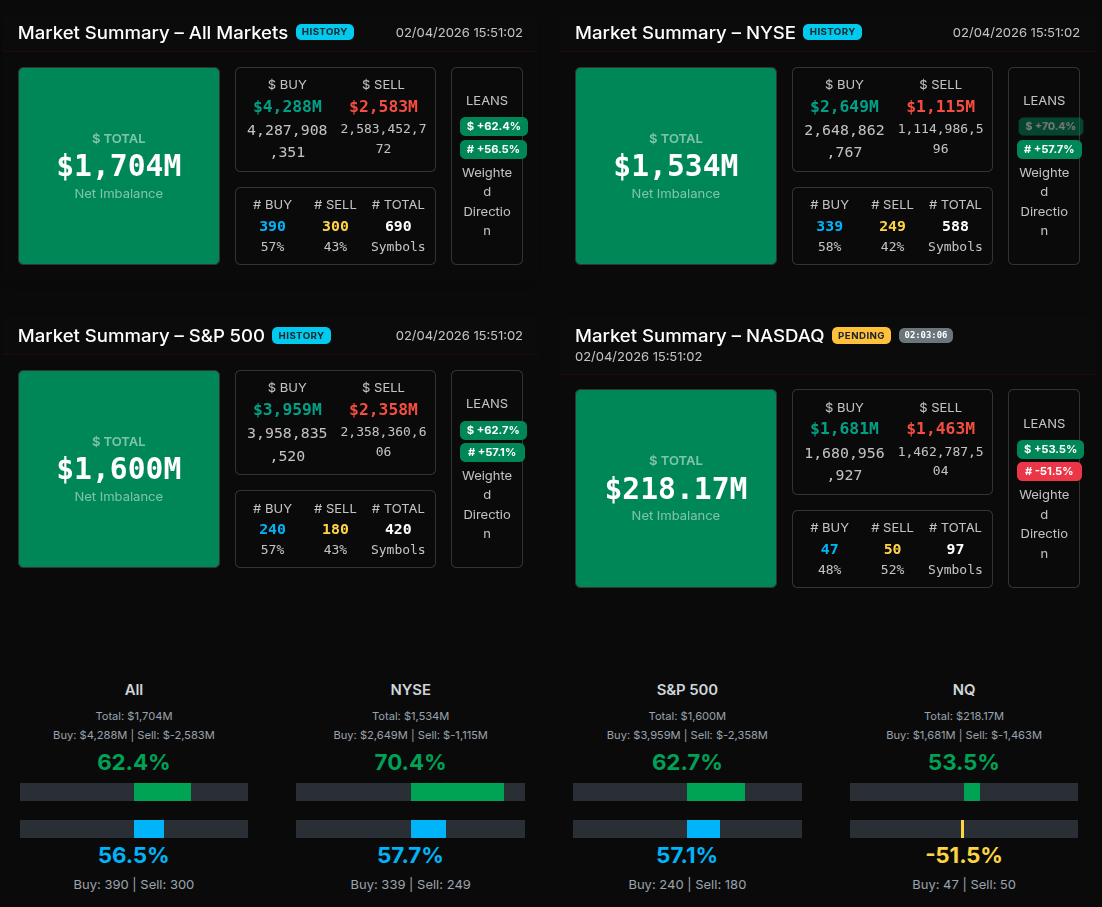The image size is (1102, 907).
Task: Click the blue 57.7% bar under NYSE
Action: coord(428,829)
